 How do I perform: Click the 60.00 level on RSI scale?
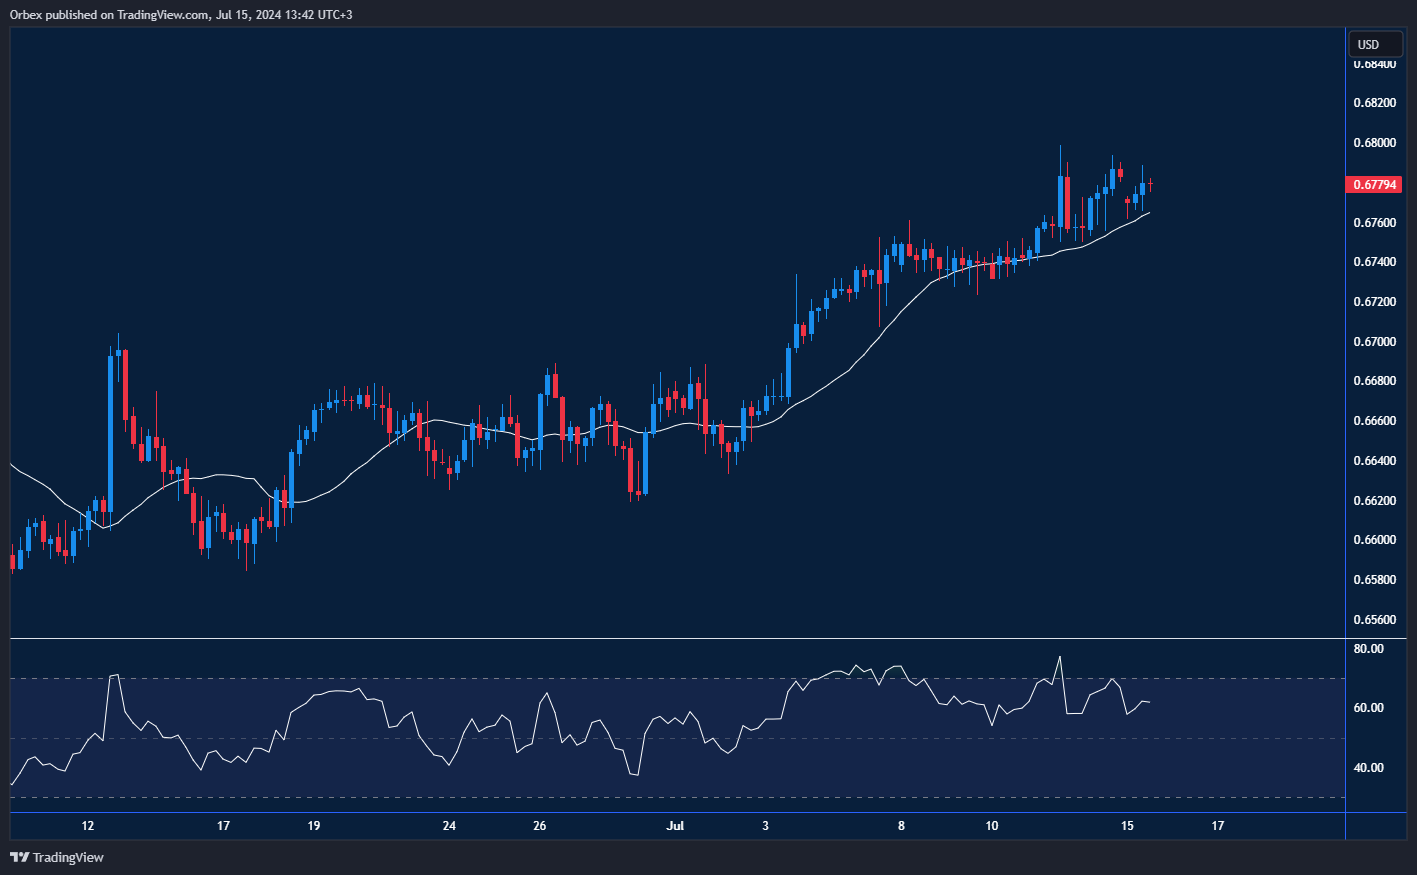point(1368,708)
